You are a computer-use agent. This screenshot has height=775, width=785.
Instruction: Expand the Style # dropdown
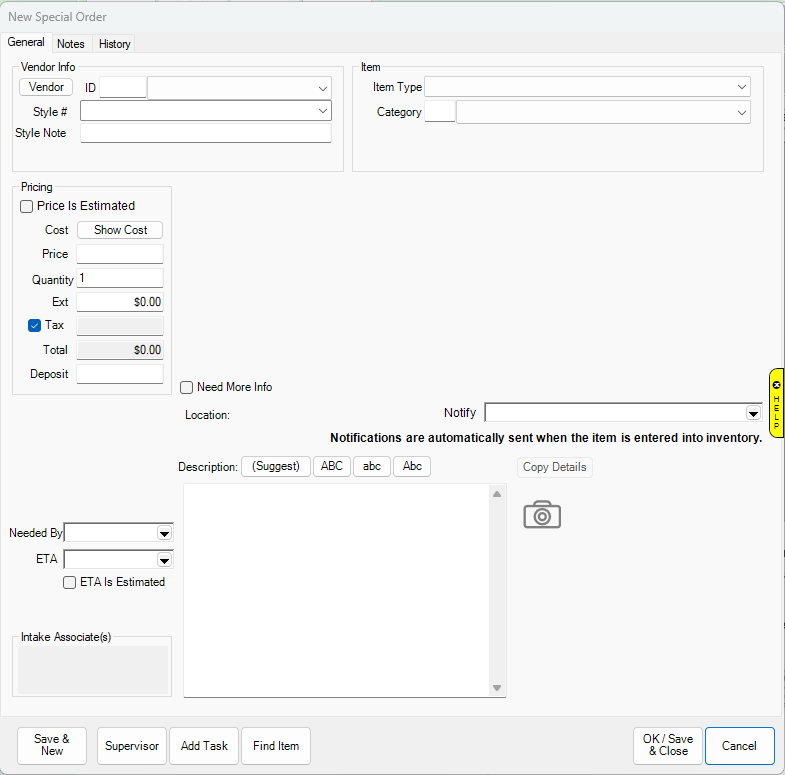click(322, 111)
